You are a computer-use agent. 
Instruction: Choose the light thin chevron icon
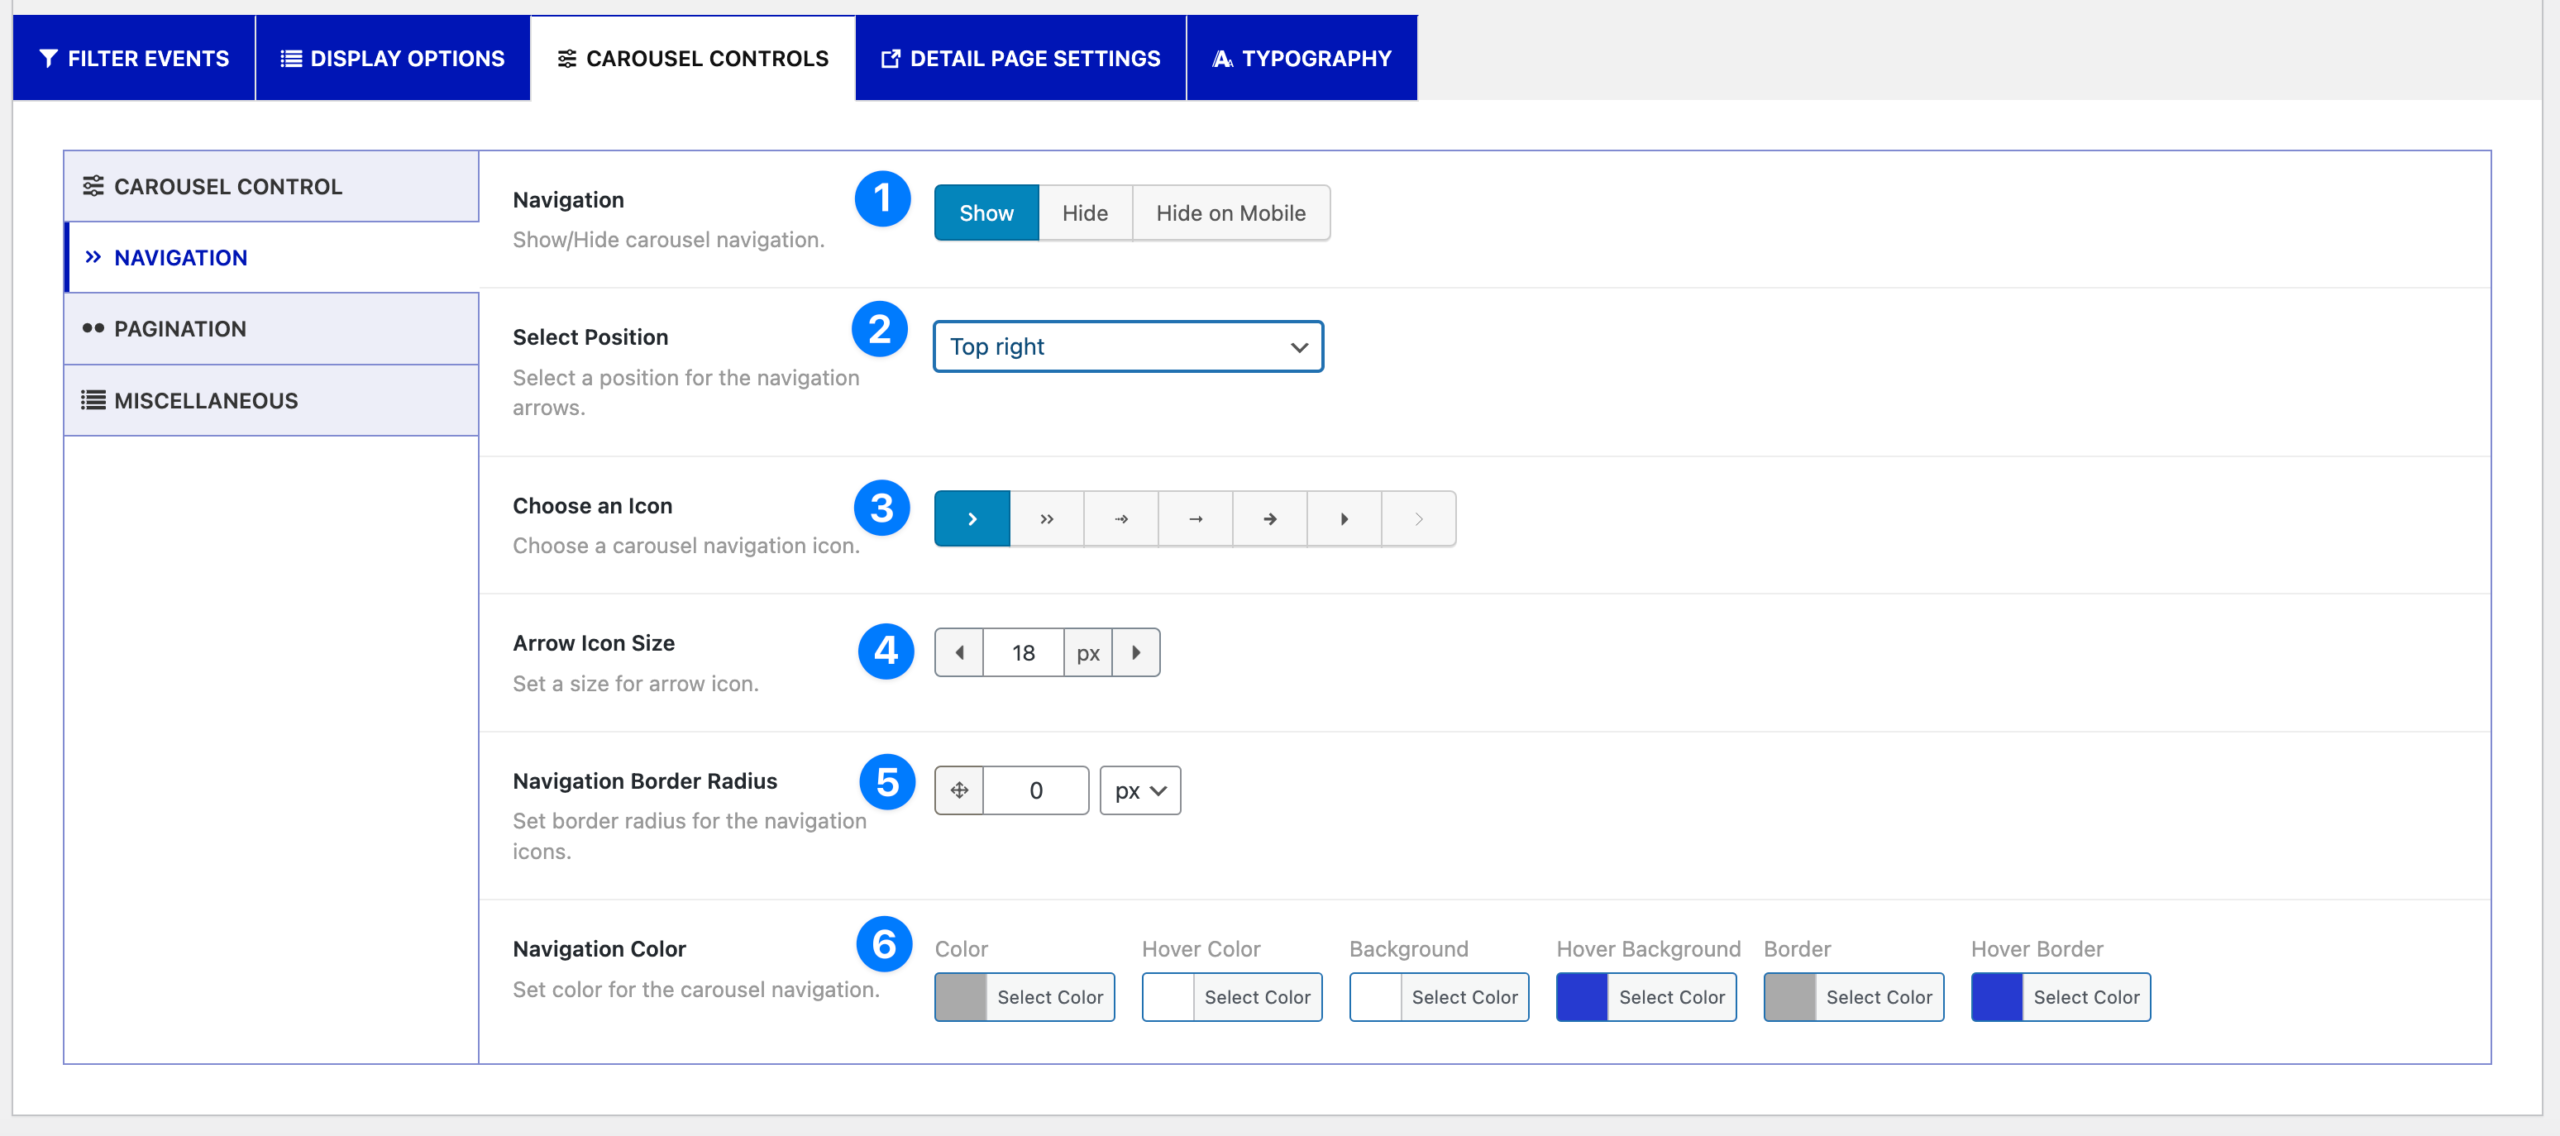click(x=1419, y=519)
